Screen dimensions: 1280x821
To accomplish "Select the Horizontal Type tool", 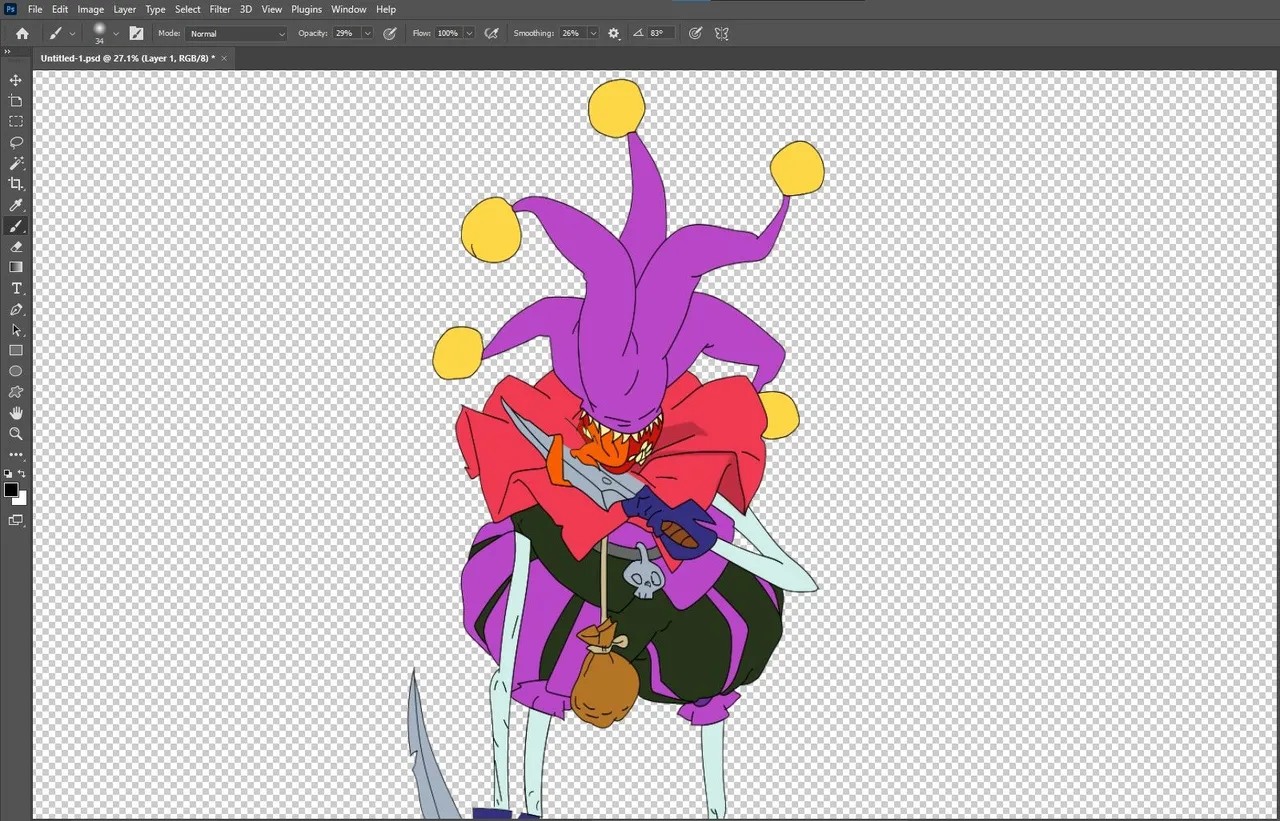I will point(16,288).
